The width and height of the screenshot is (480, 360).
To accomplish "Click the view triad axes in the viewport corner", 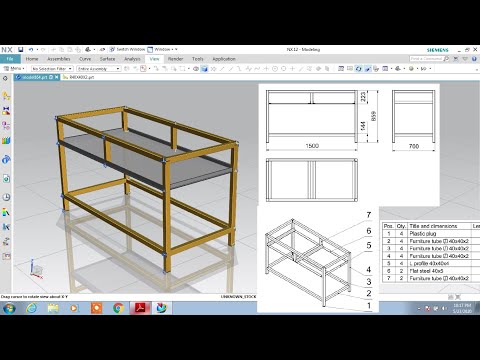I will tap(36, 269).
